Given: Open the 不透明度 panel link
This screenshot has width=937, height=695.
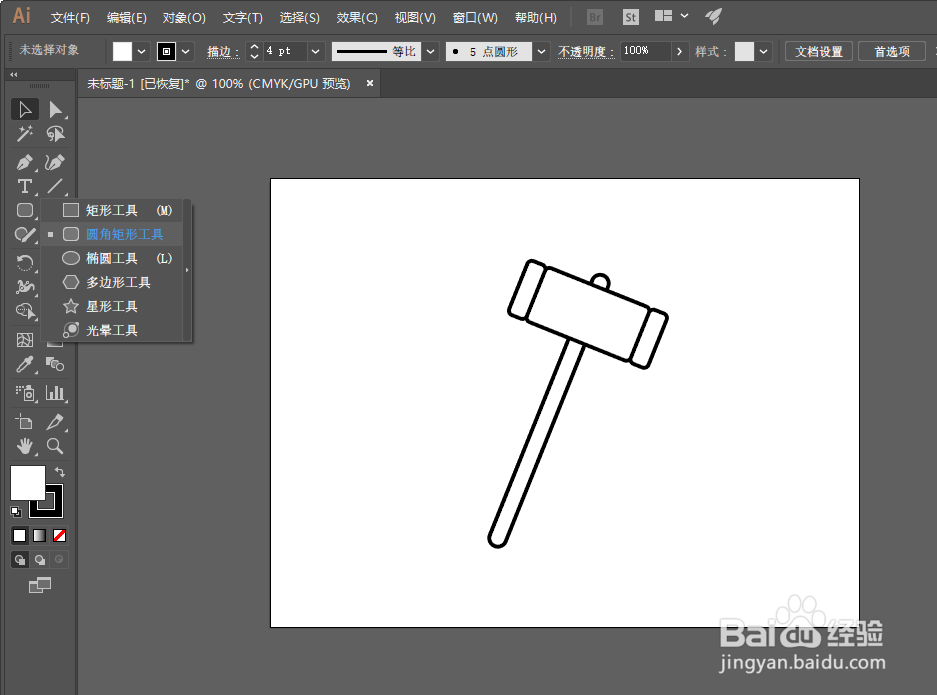Looking at the screenshot, I should (x=586, y=52).
